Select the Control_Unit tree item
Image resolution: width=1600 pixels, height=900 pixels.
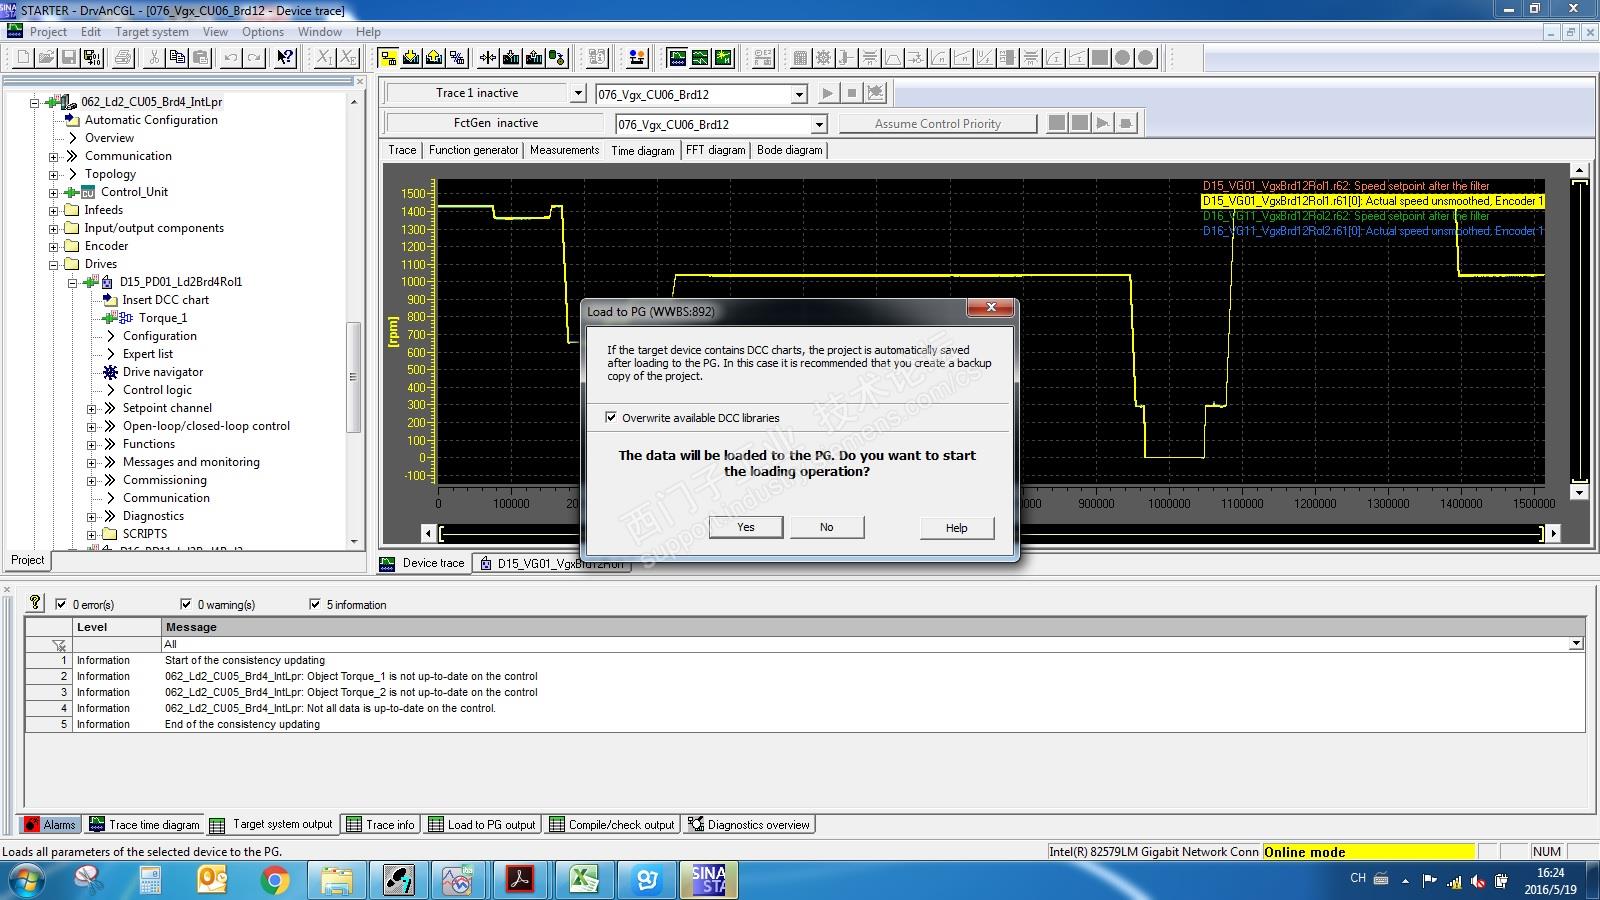134,192
